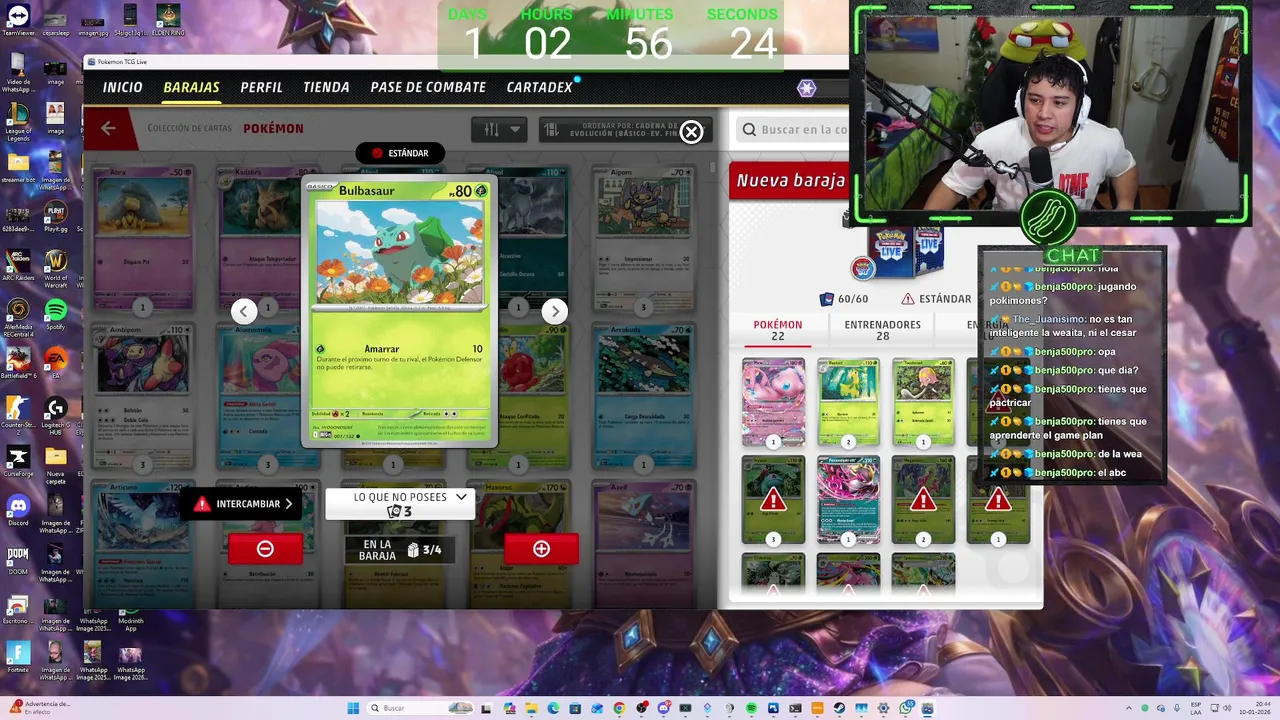Click the Nueva baraja title
The width and height of the screenshot is (1280, 720).
coord(790,180)
